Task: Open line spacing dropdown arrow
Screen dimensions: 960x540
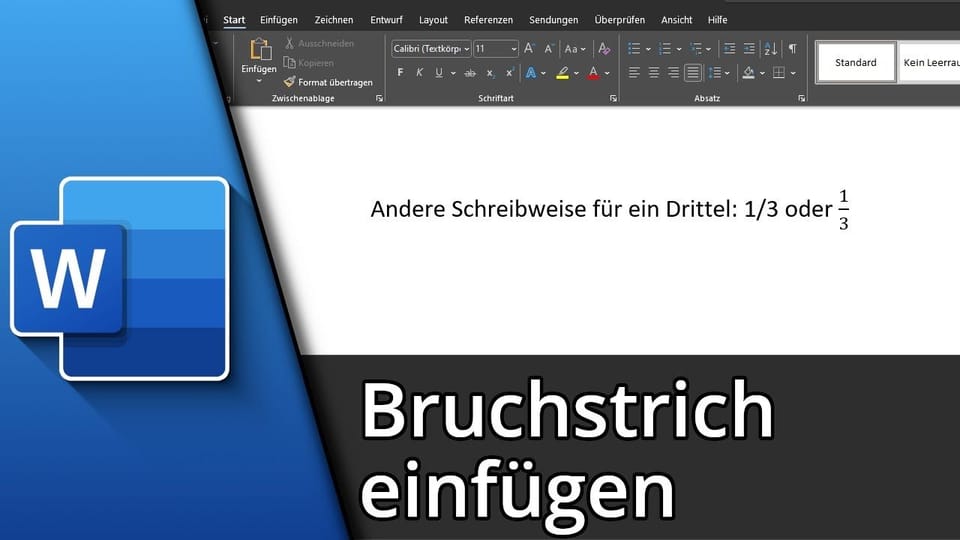Action: [727, 73]
